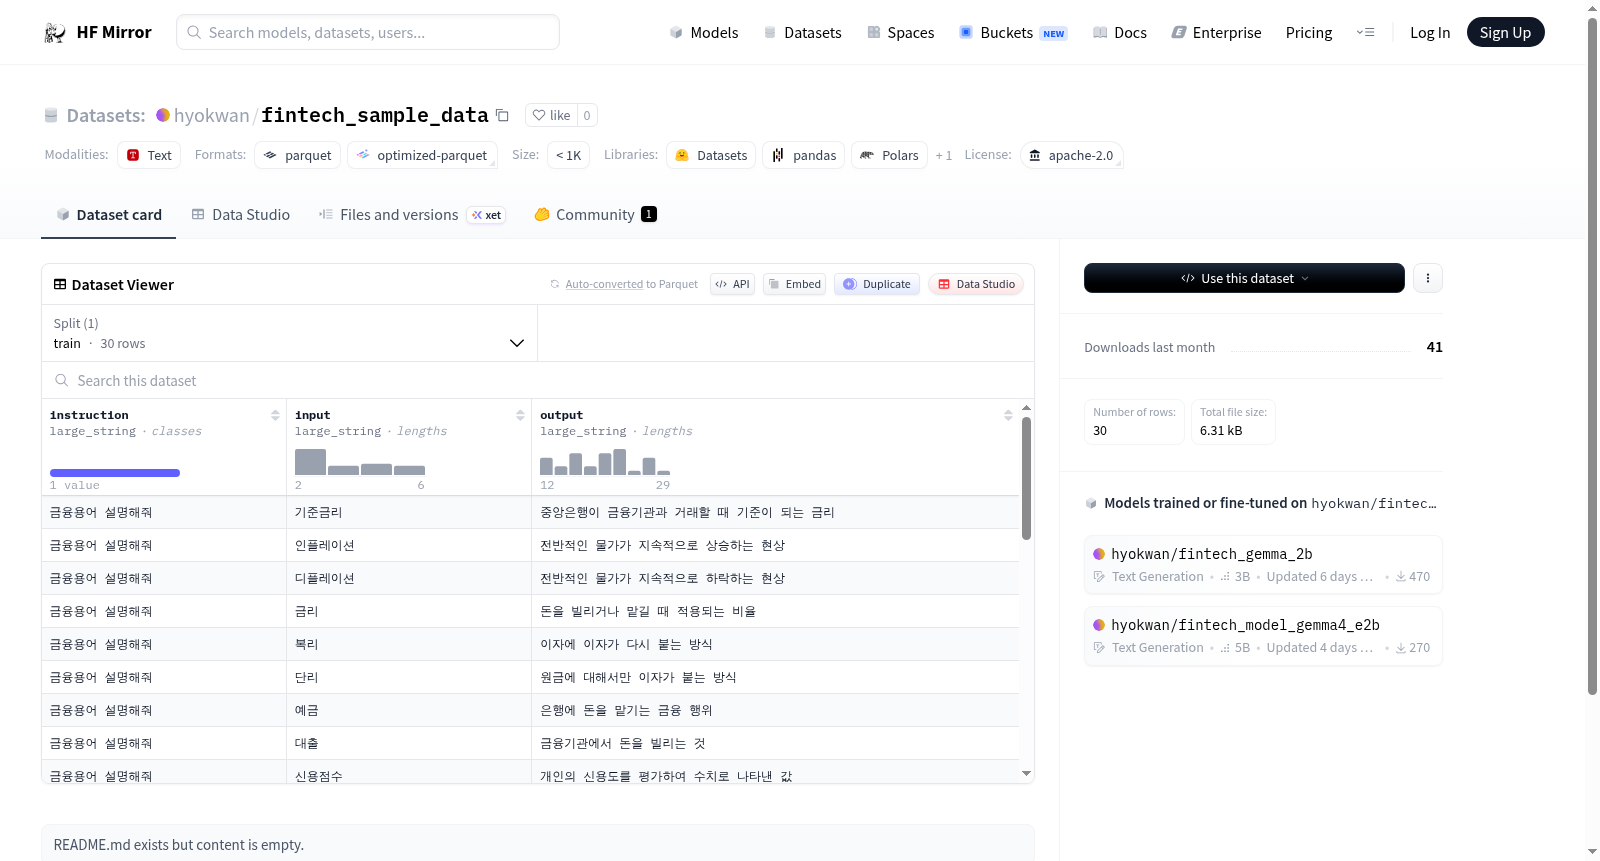Image resolution: width=1600 pixels, height=861 pixels.
Task: Click the instruction column class distribution bar
Action: [x=115, y=473]
